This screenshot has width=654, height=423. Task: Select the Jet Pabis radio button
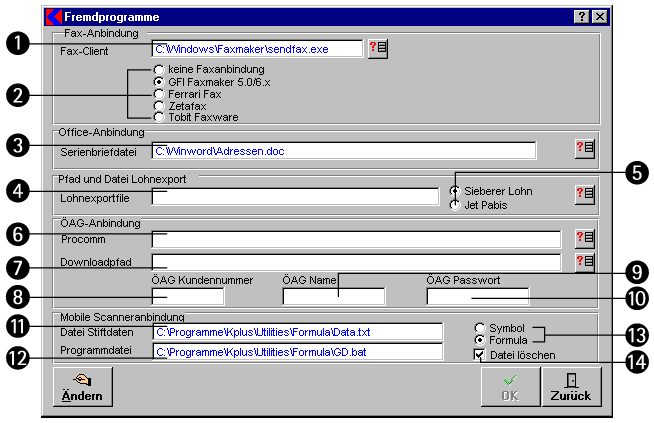click(x=456, y=205)
